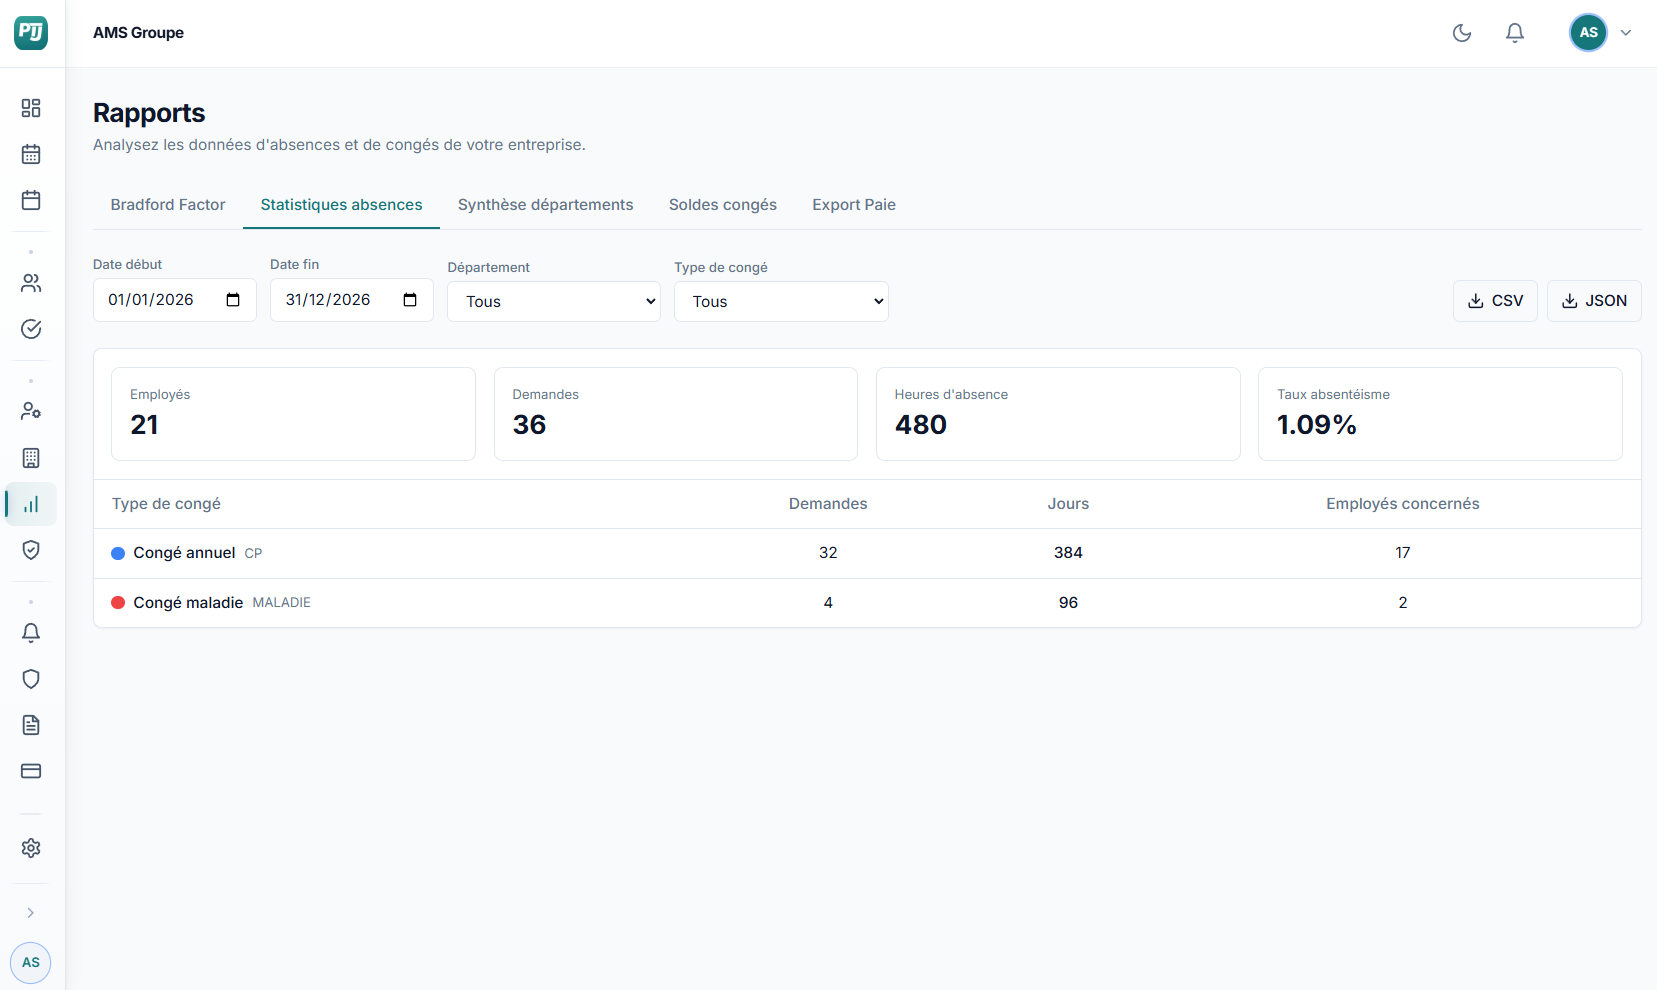Click the blue Congé annuel color dot
1657x990 pixels.
click(x=118, y=553)
